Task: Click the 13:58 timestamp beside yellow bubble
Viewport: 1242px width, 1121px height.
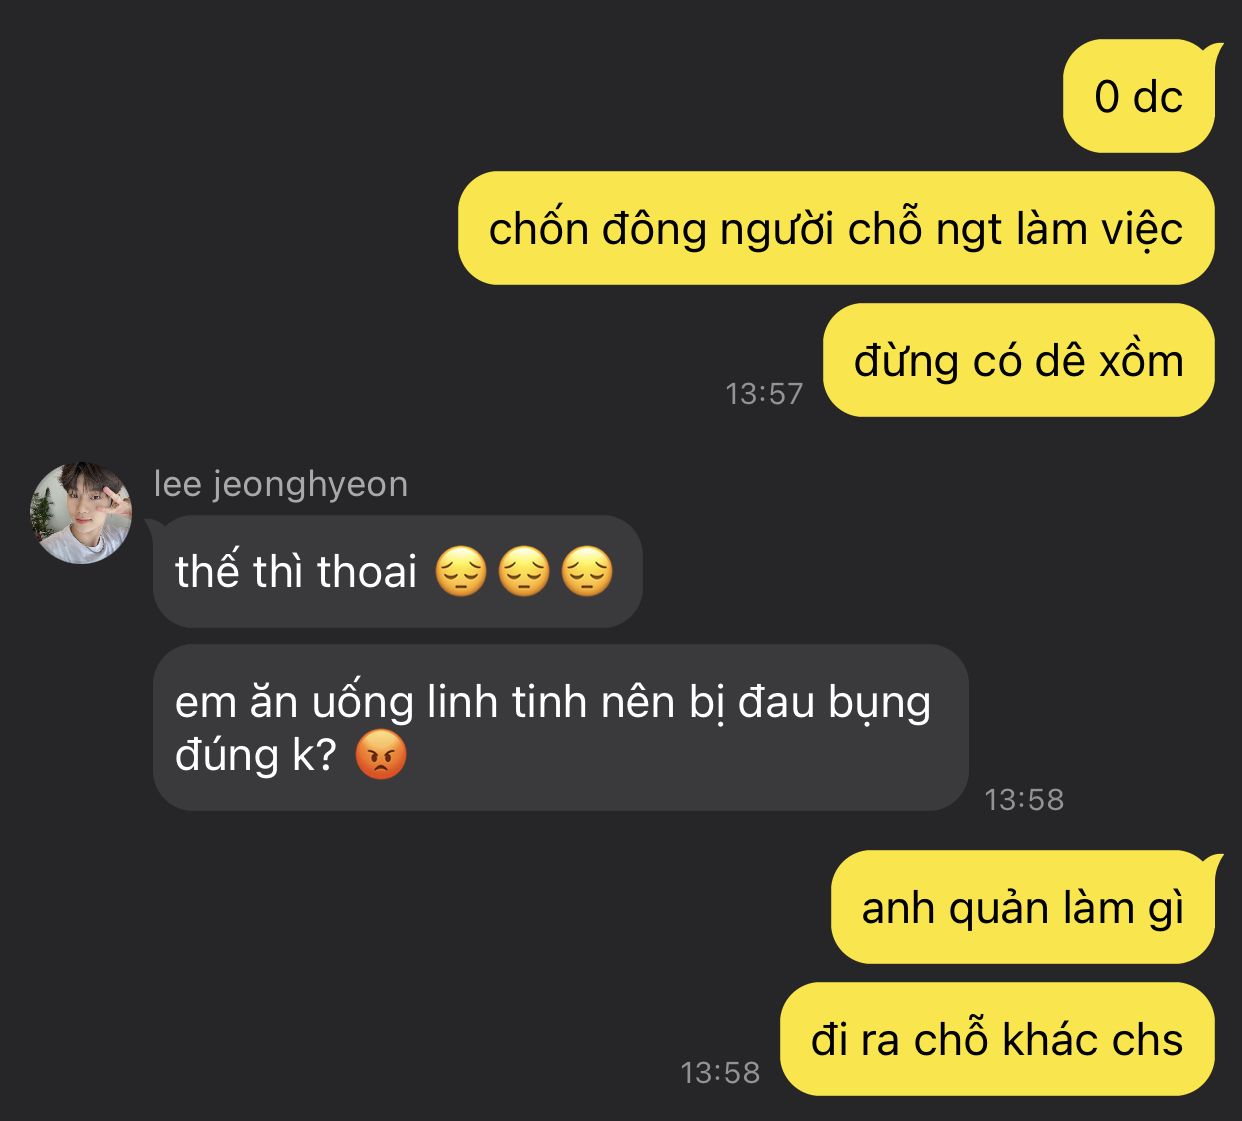Action: pyautogui.click(x=720, y=1073)
